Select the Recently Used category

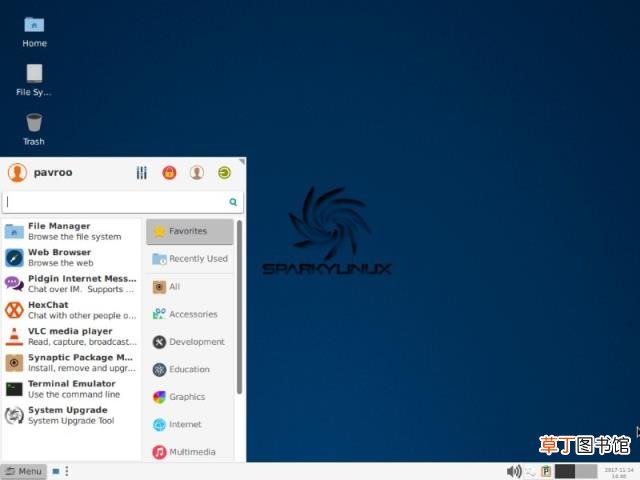tap(190, 259)
